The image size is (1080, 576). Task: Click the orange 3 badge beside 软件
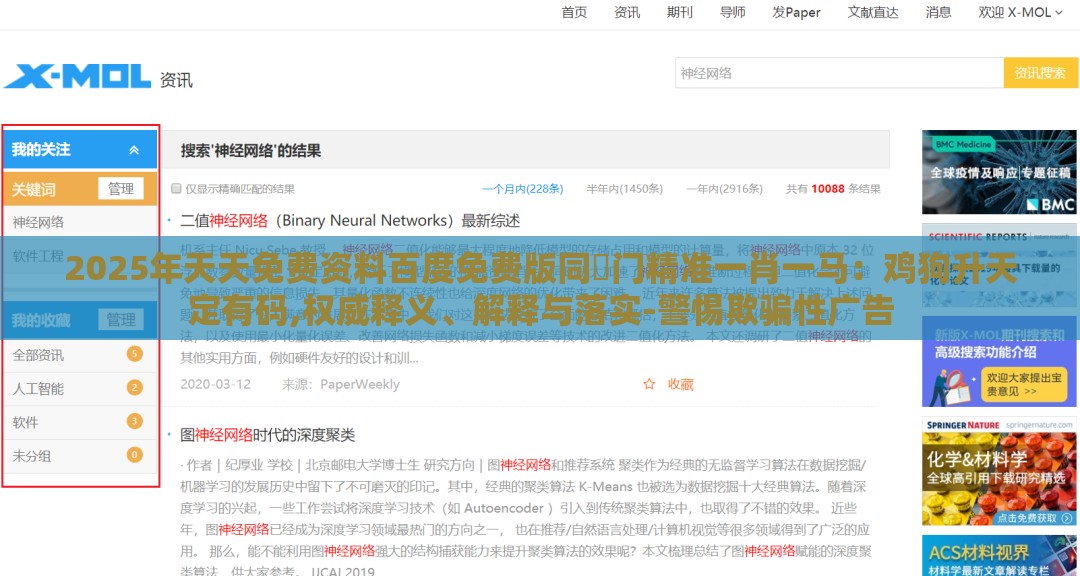pos(134,421)
